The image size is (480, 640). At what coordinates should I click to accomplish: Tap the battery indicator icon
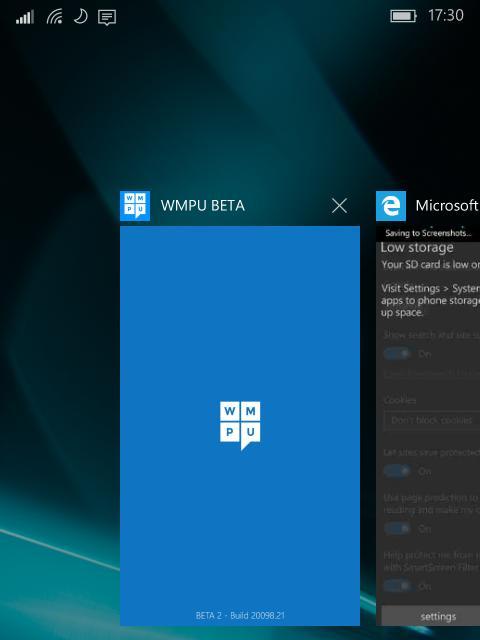point(403,16)
